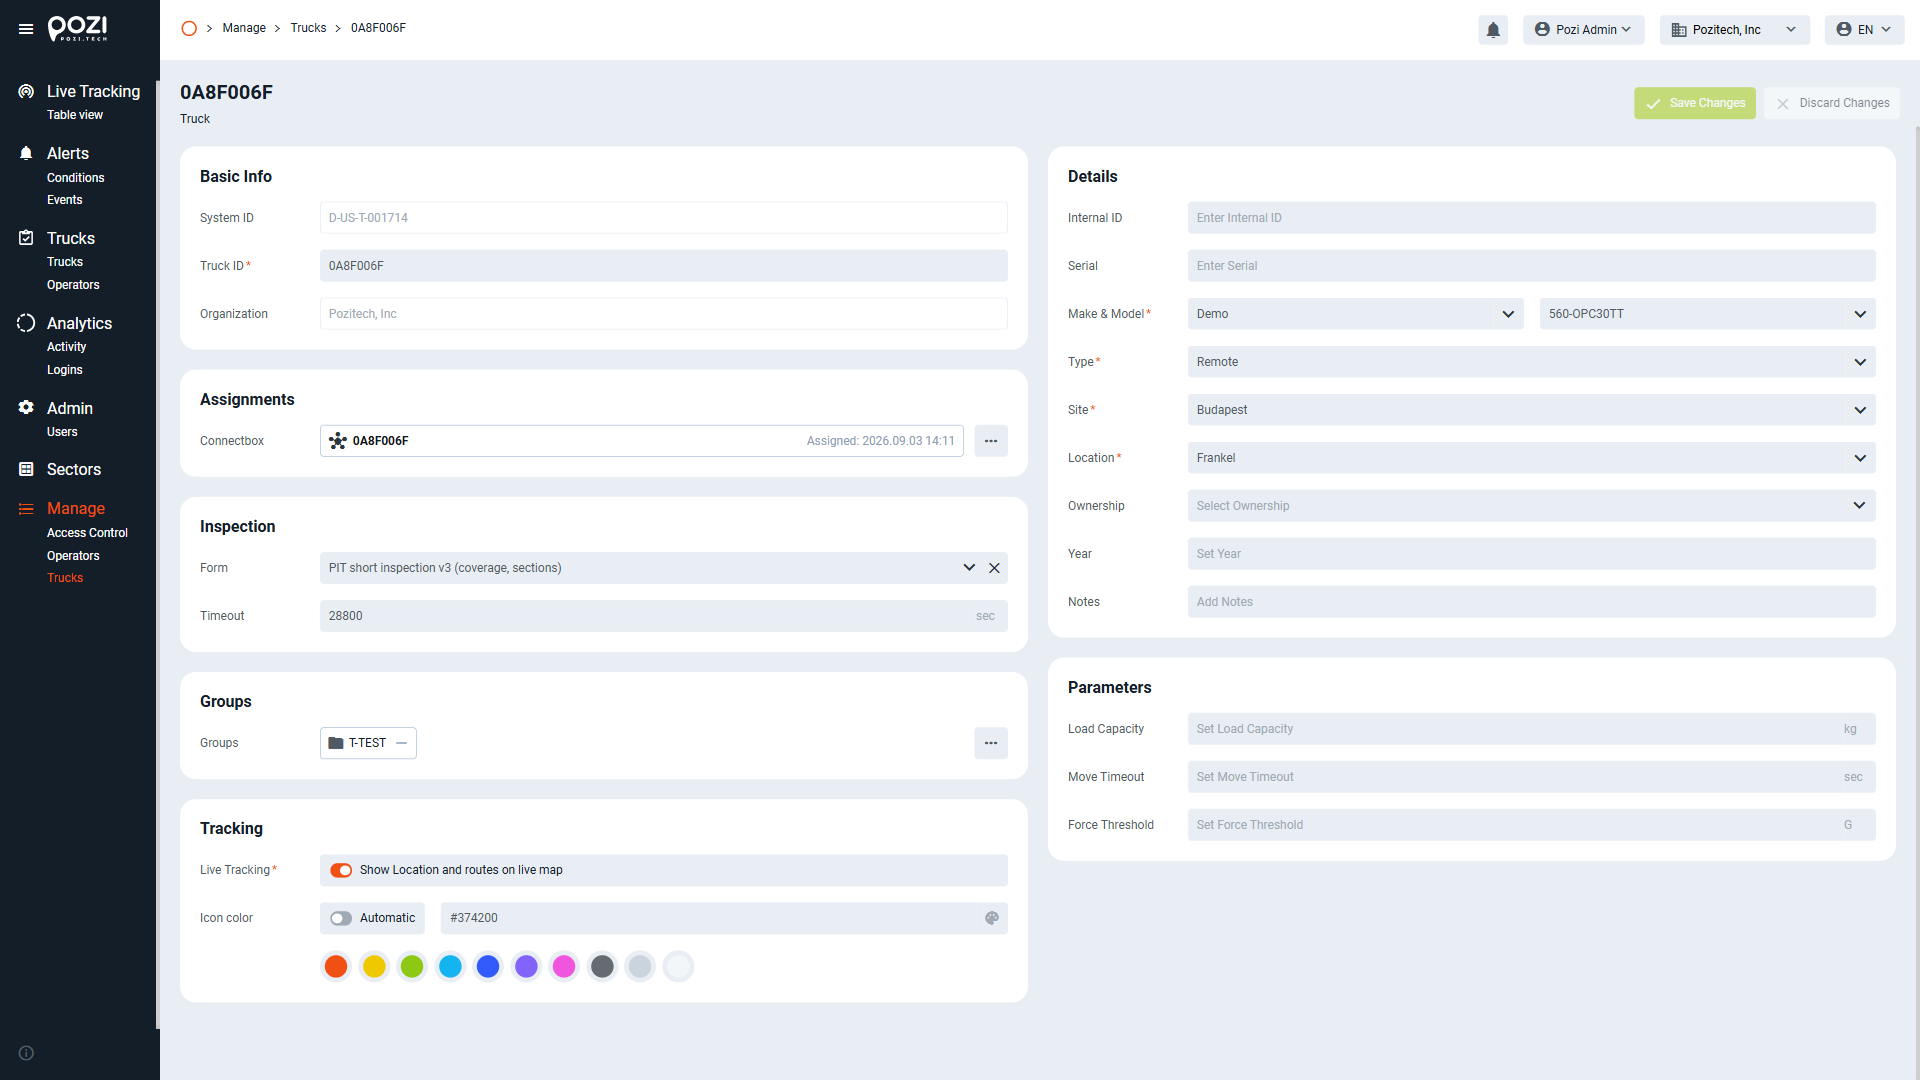Remove T-TEST group with minus icon
Image resolution: width=1920 pixels, height=1080 pixels.
pyautogui.click(x=401, y=743)
